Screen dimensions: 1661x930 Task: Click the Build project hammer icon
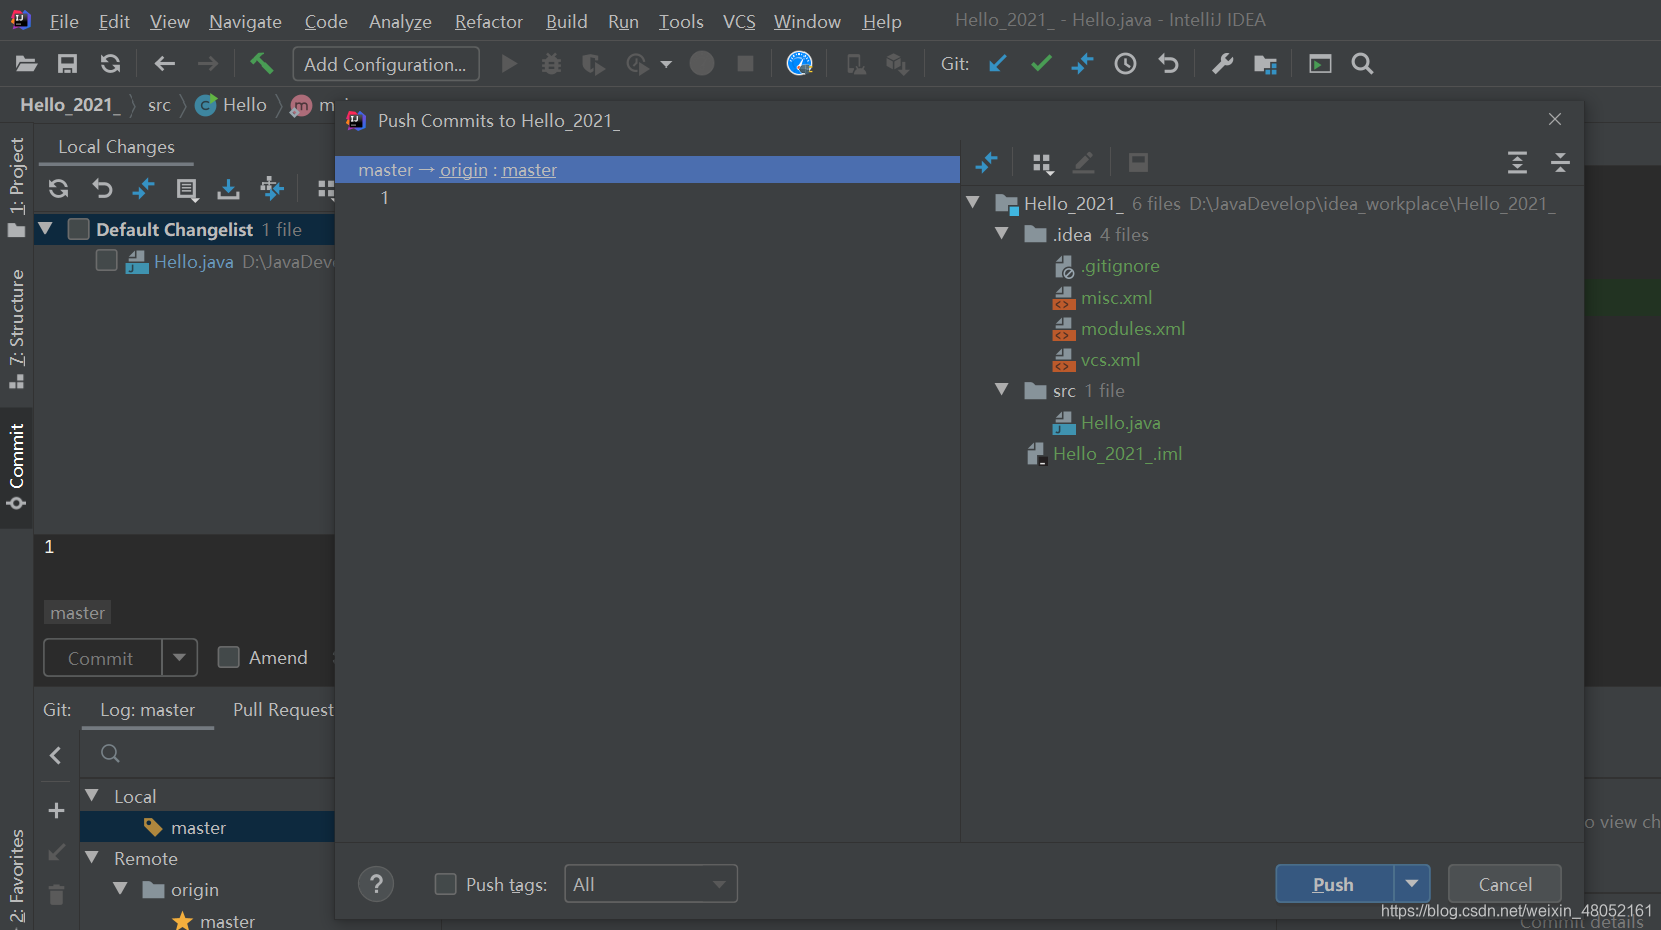261,64
